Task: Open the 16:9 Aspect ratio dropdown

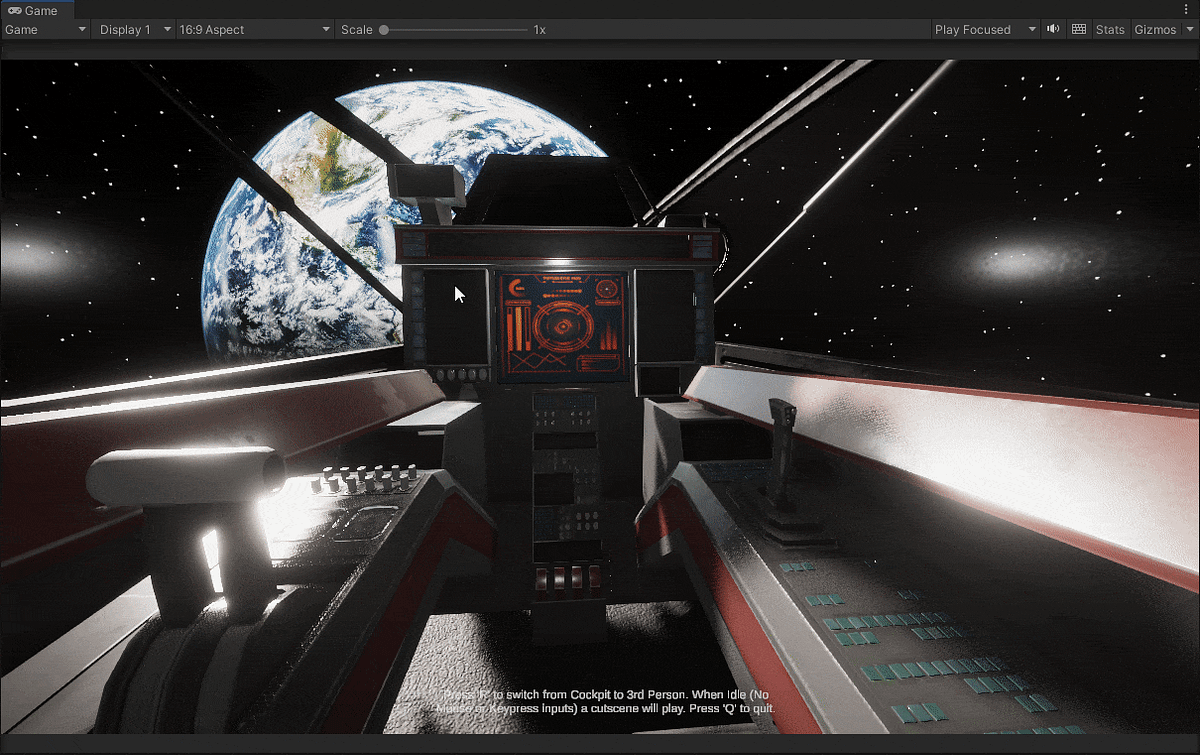Action: [250, 29]
